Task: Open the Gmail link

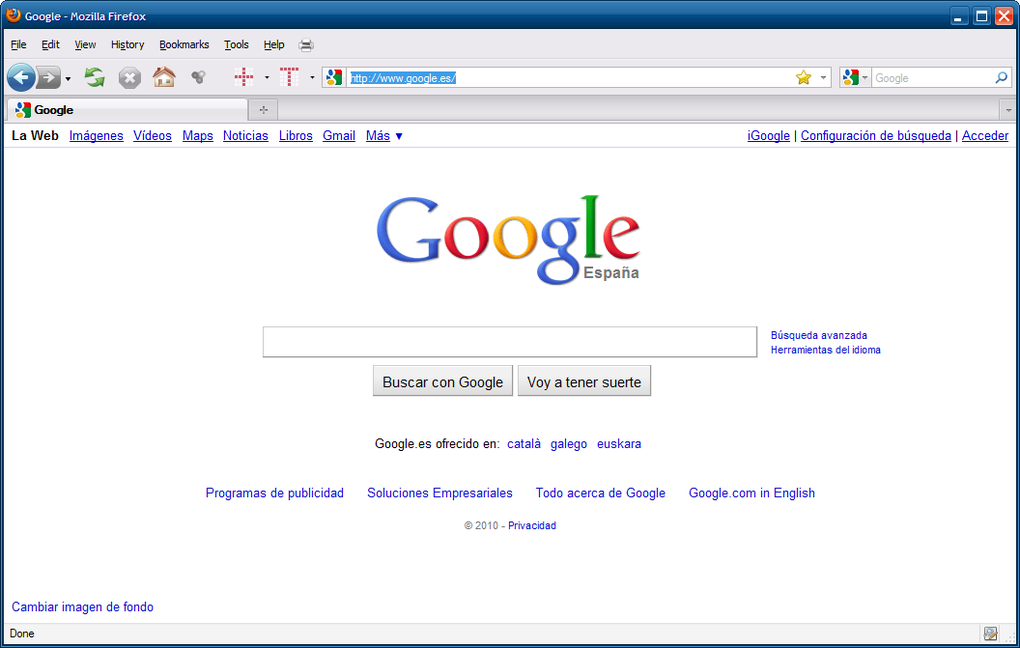Action: (339, 135)
